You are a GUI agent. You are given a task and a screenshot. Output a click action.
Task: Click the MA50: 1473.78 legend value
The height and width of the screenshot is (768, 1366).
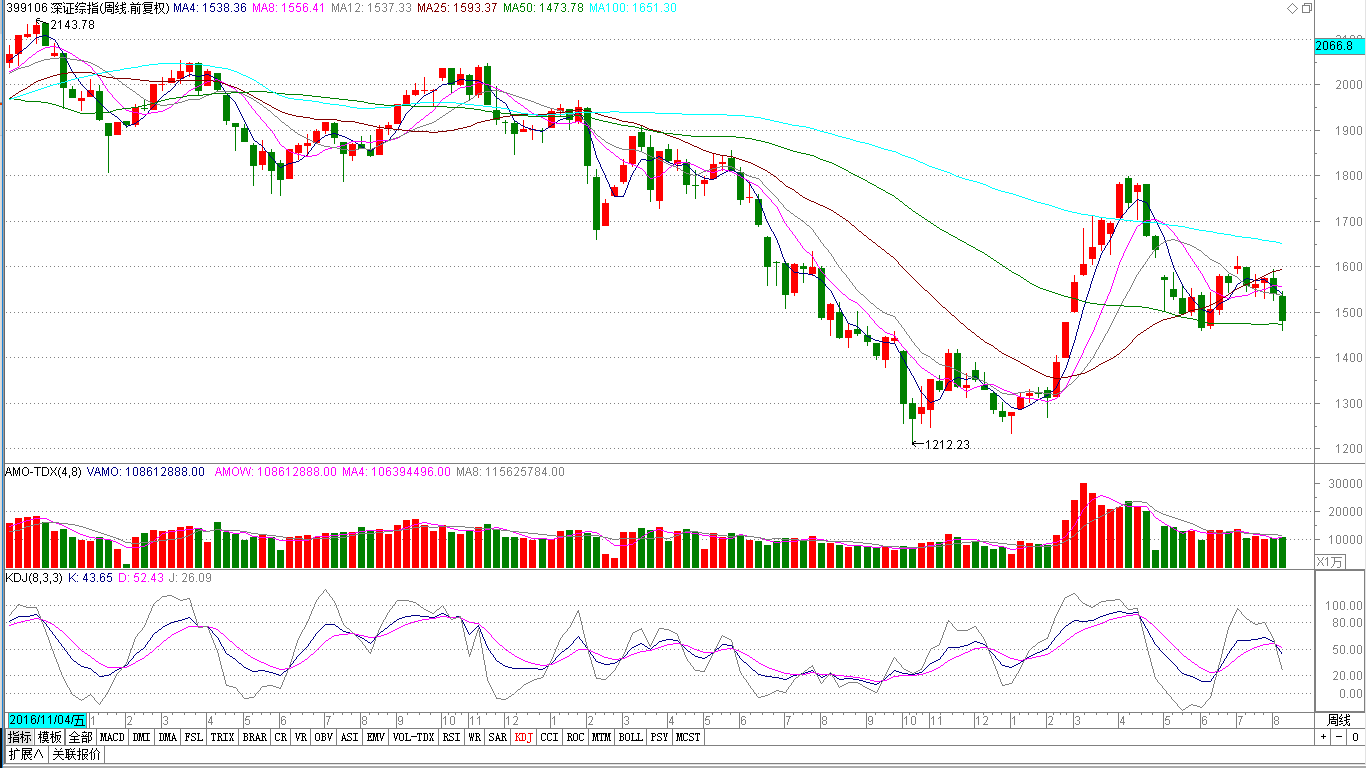pyautogui.click(x=543, y=8)
